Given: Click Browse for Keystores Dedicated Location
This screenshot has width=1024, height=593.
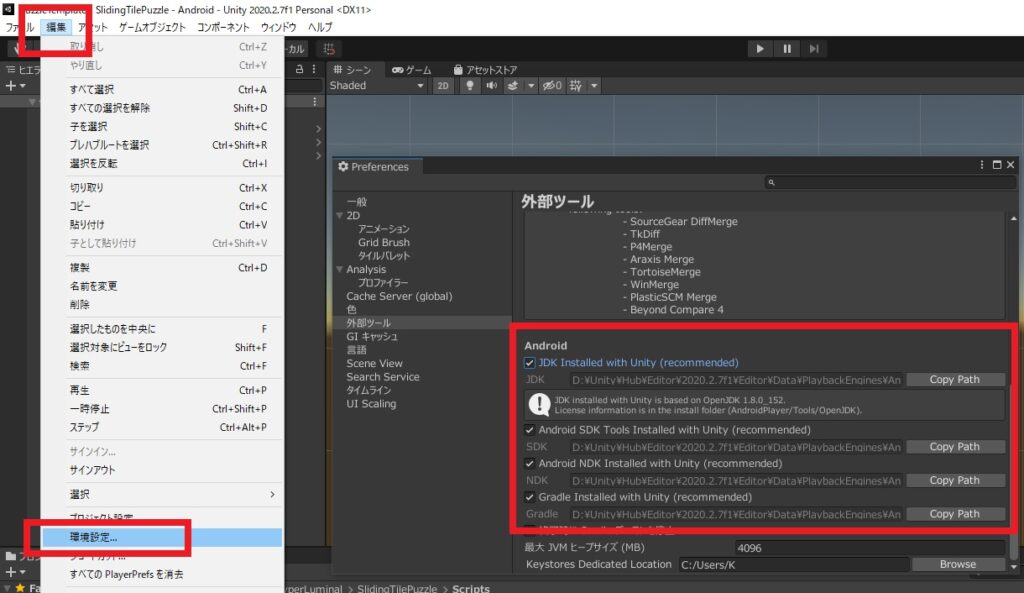Looking at the screenshot, I should pos(958,564).
